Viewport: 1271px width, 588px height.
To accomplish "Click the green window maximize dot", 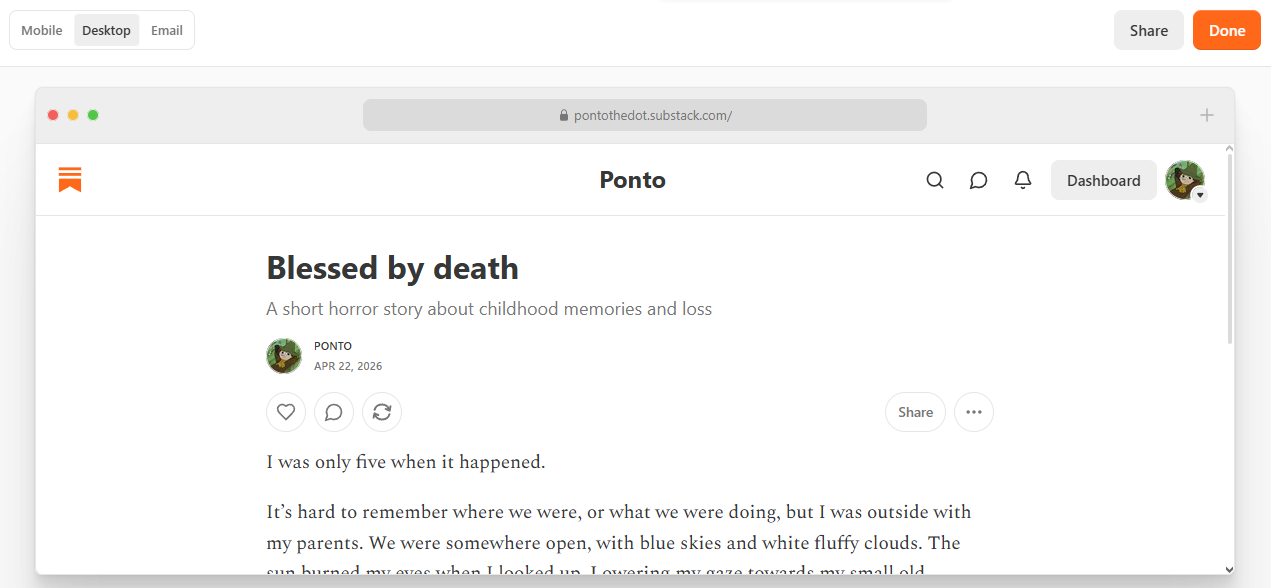I will pyautogui.click(x=93, y=115).
